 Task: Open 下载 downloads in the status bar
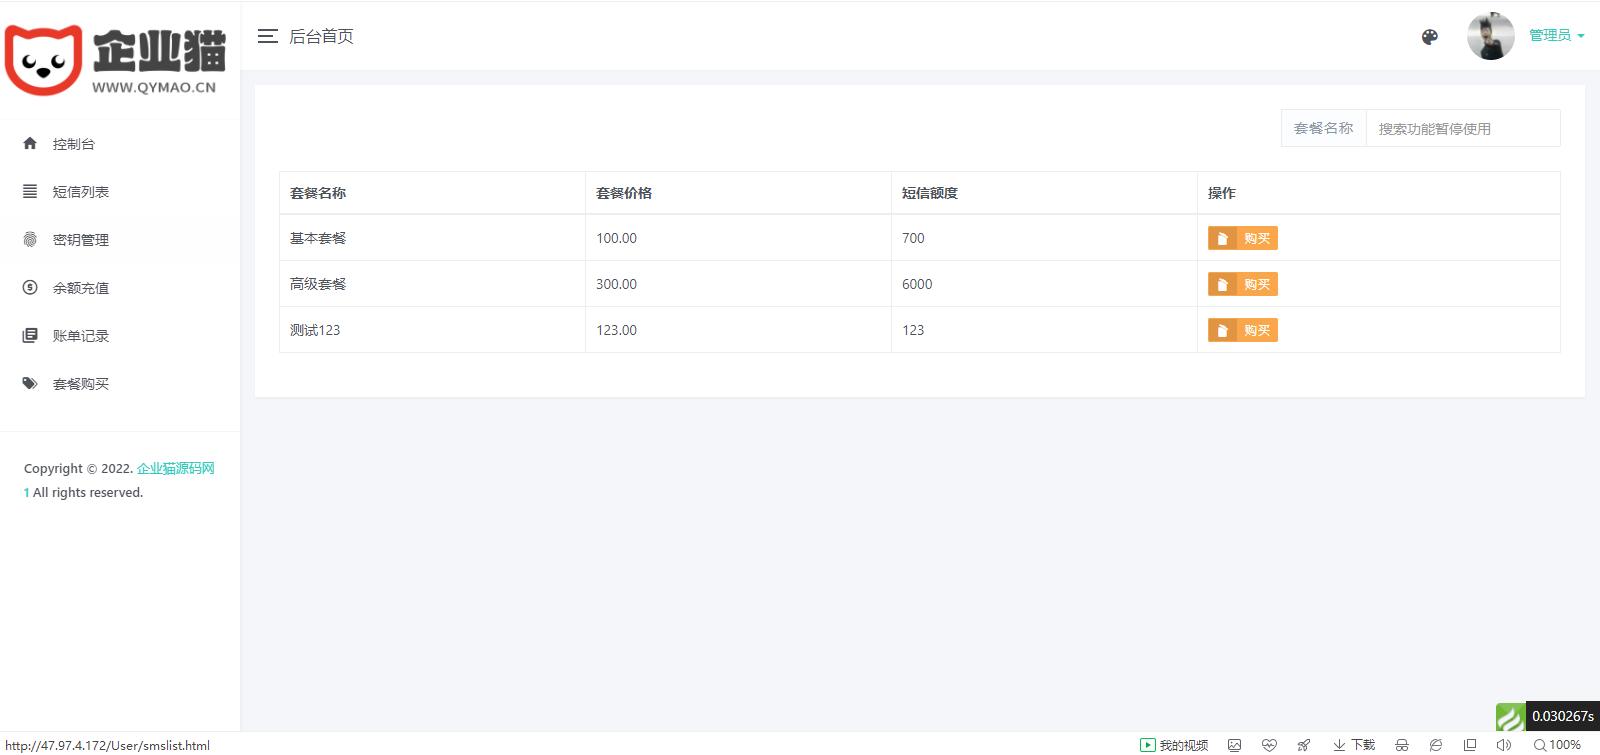(1354, 745)
